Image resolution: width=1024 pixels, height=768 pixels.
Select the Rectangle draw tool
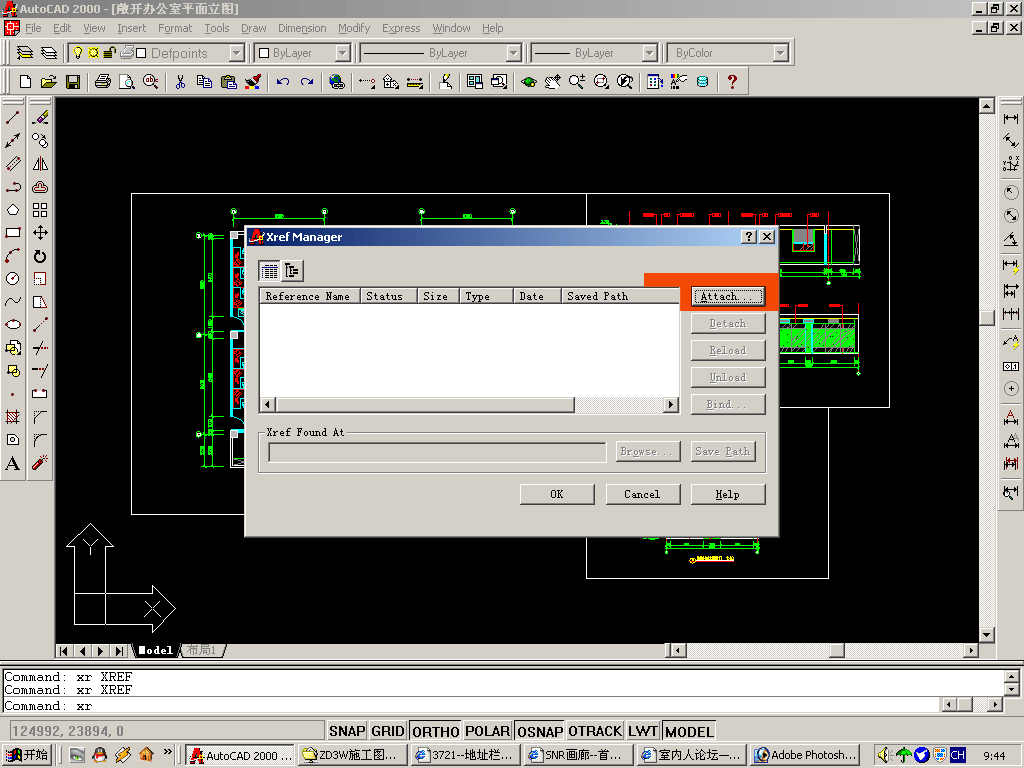[12, 232]
